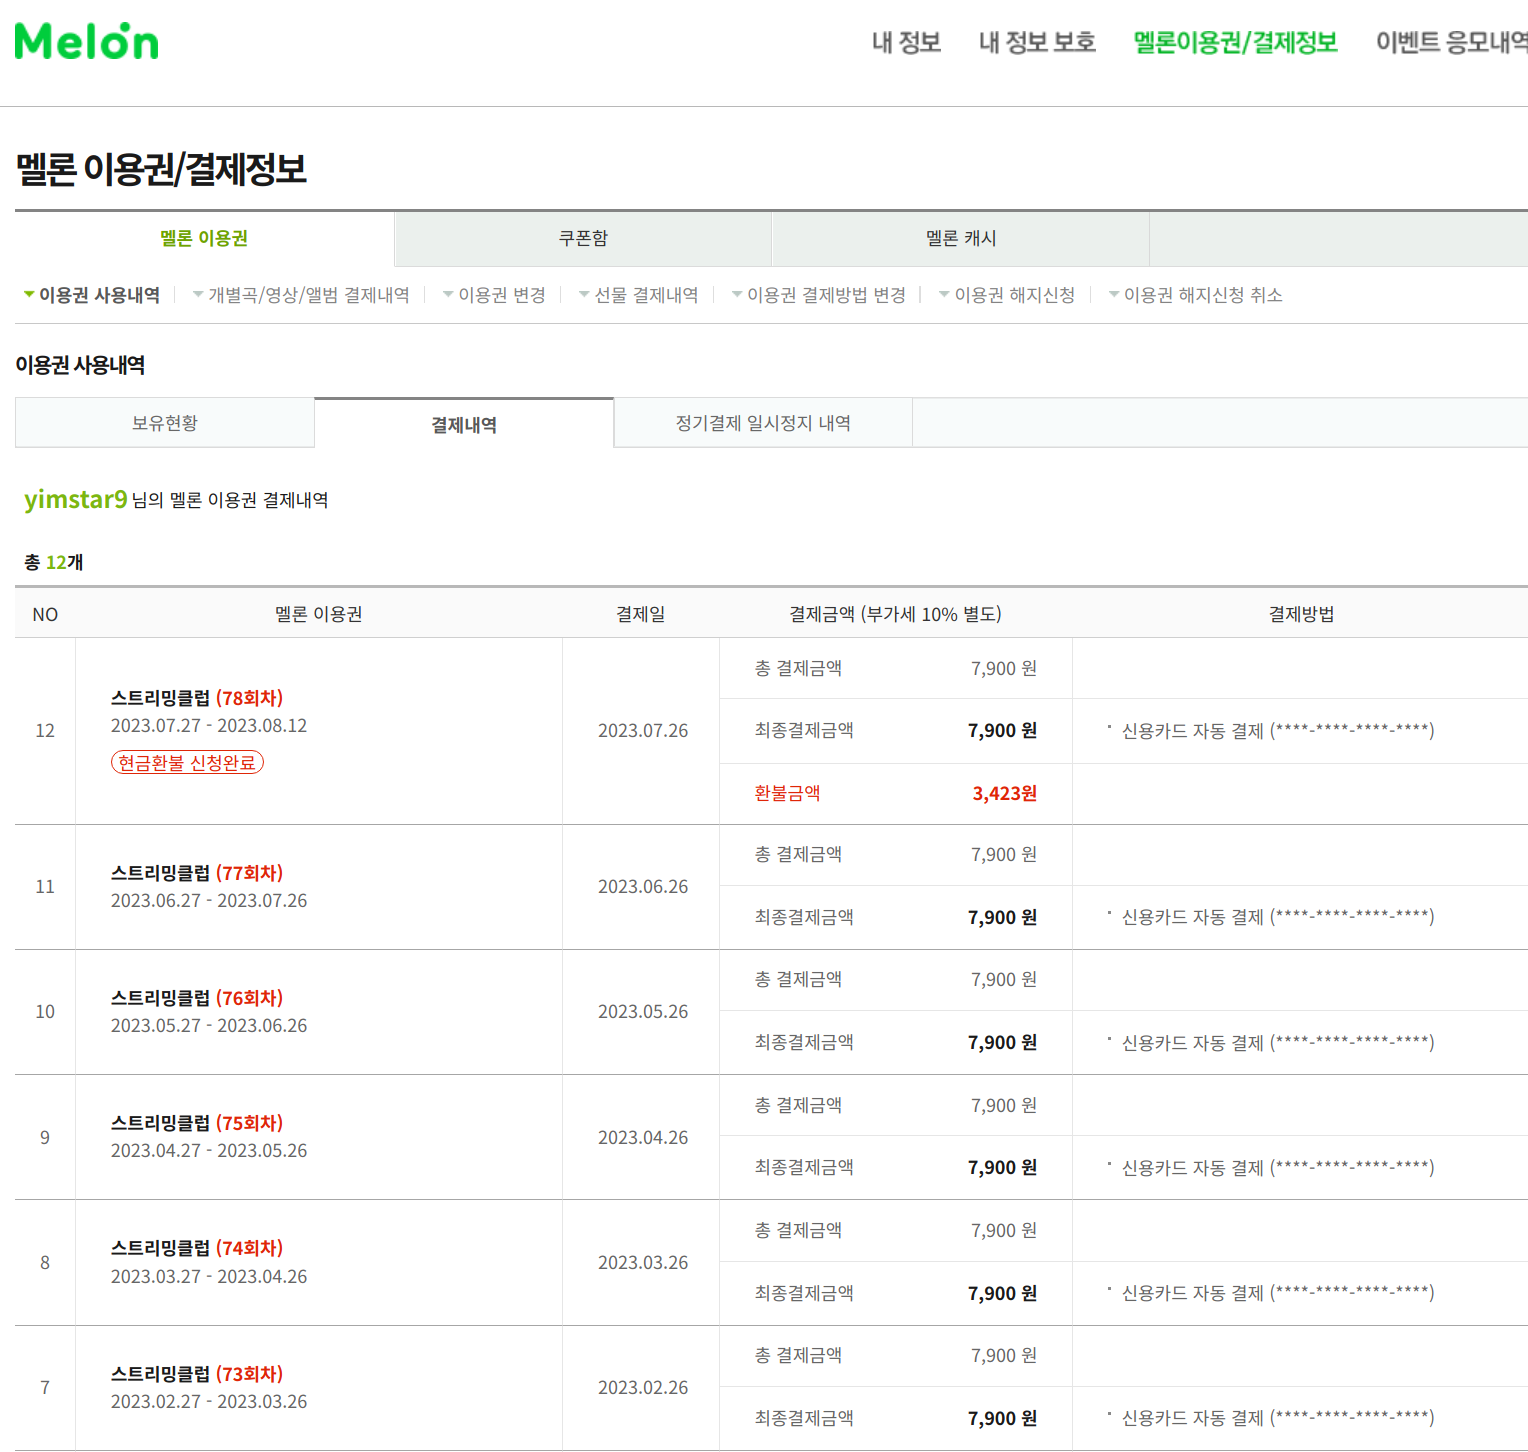This screenshot has height=1452, width=1528.
Task: Select 멜론이용권/결제정보 menu
Action: pyautogui.click(x=1235, y=42)
